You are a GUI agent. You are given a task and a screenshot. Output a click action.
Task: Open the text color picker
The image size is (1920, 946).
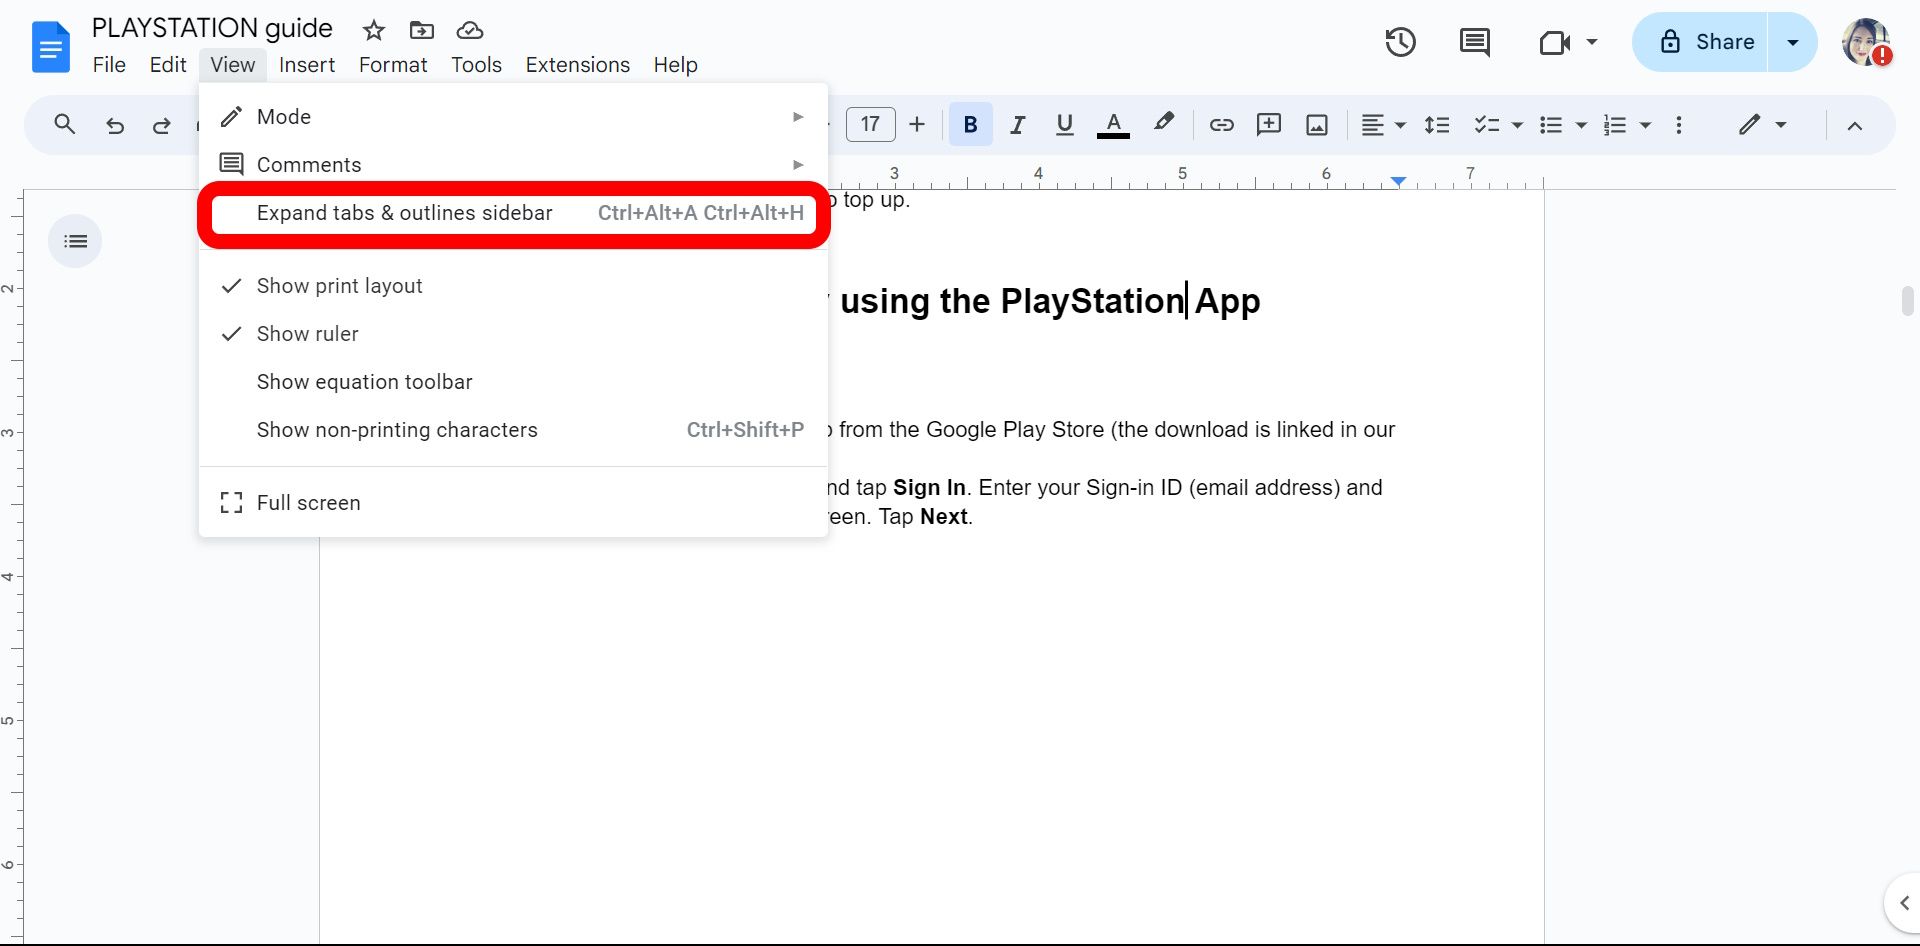click(1113, 124)
